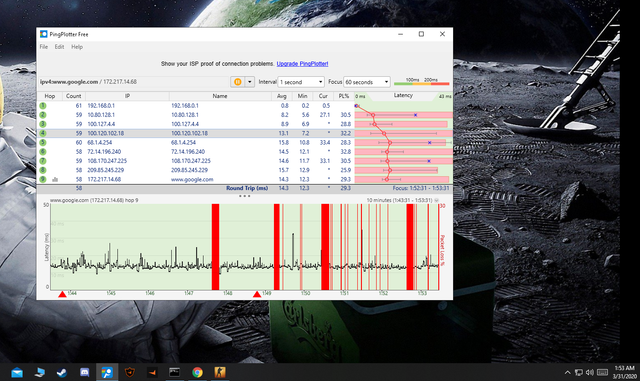The width and height of the screenshot is (640, 381).
Task: Click the www.google.com name in hop 9
Action: [192, 179]
